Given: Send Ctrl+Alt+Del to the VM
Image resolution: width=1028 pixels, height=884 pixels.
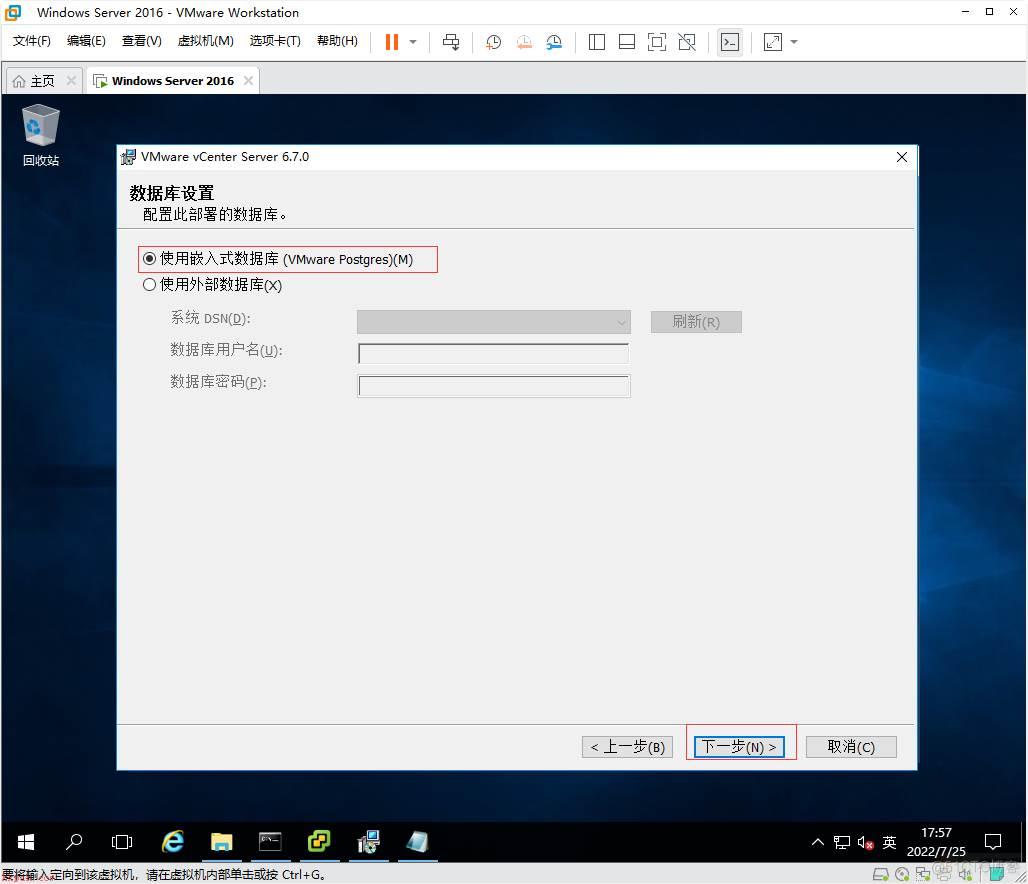Looking at the screenshot, I should pos(451,42).
